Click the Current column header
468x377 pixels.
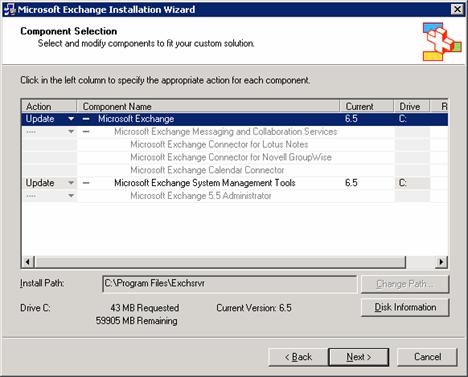point(367,106)
